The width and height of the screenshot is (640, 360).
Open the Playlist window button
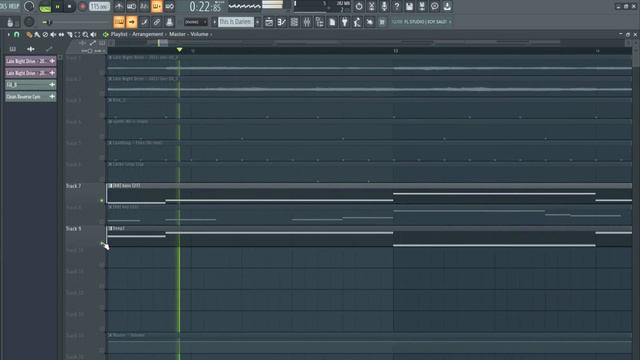269,22
